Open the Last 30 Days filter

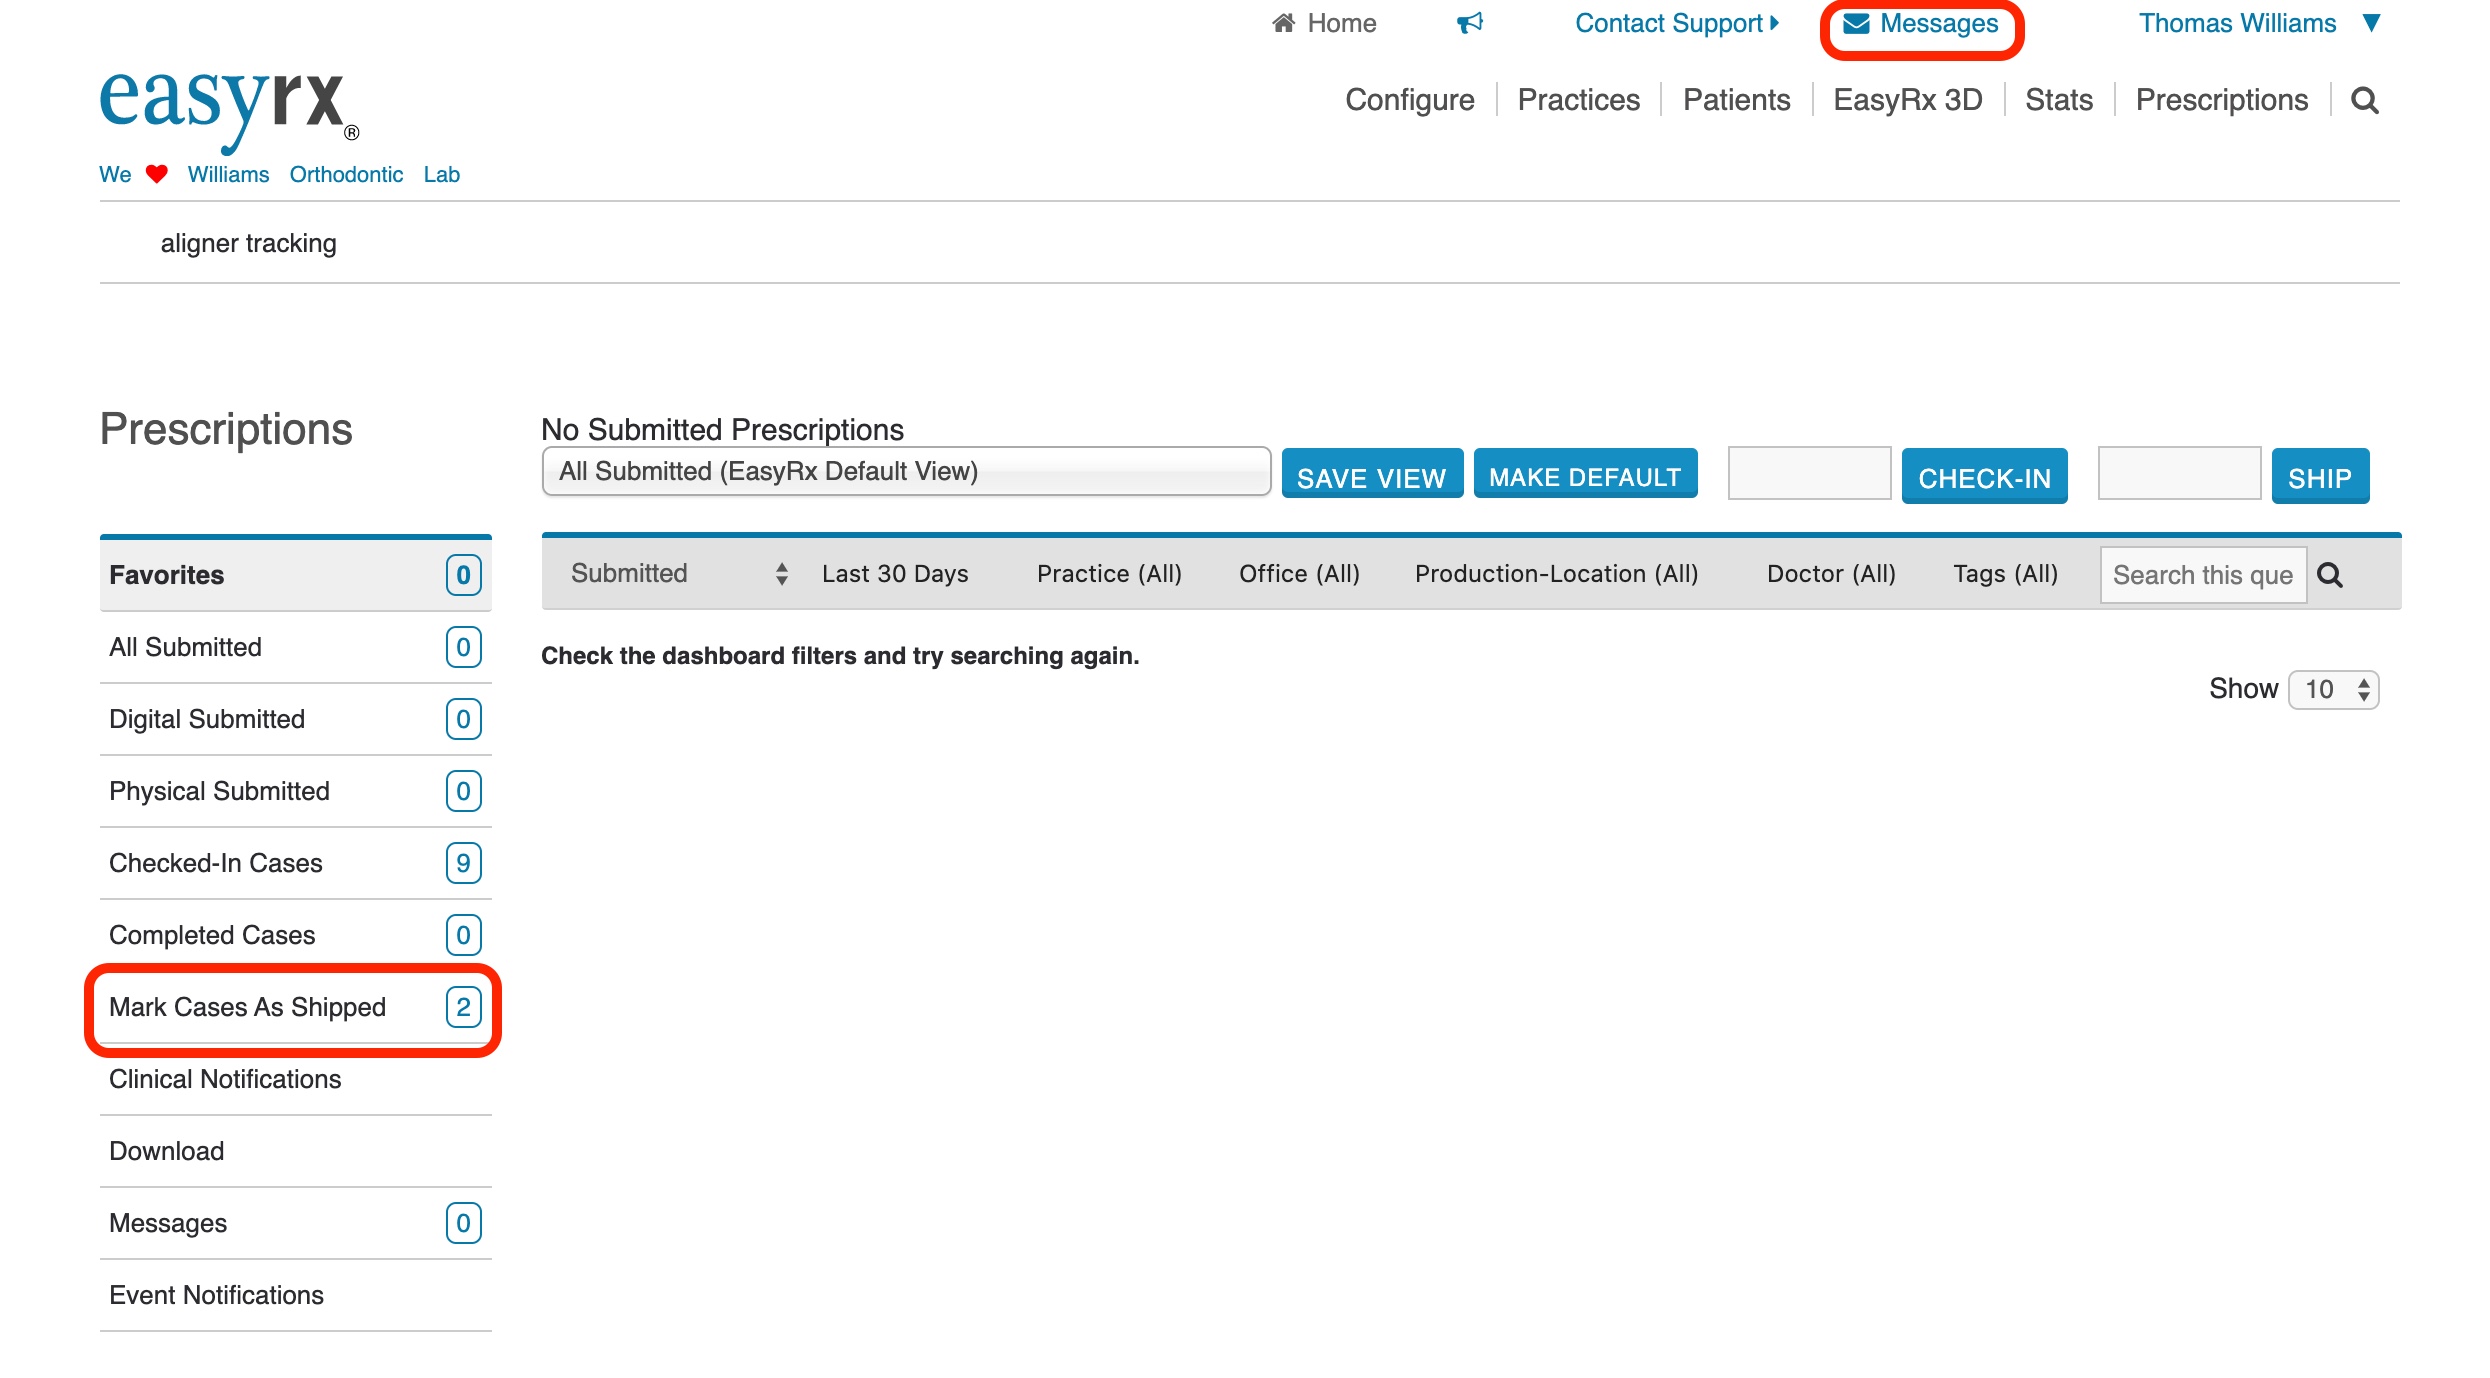895,574
